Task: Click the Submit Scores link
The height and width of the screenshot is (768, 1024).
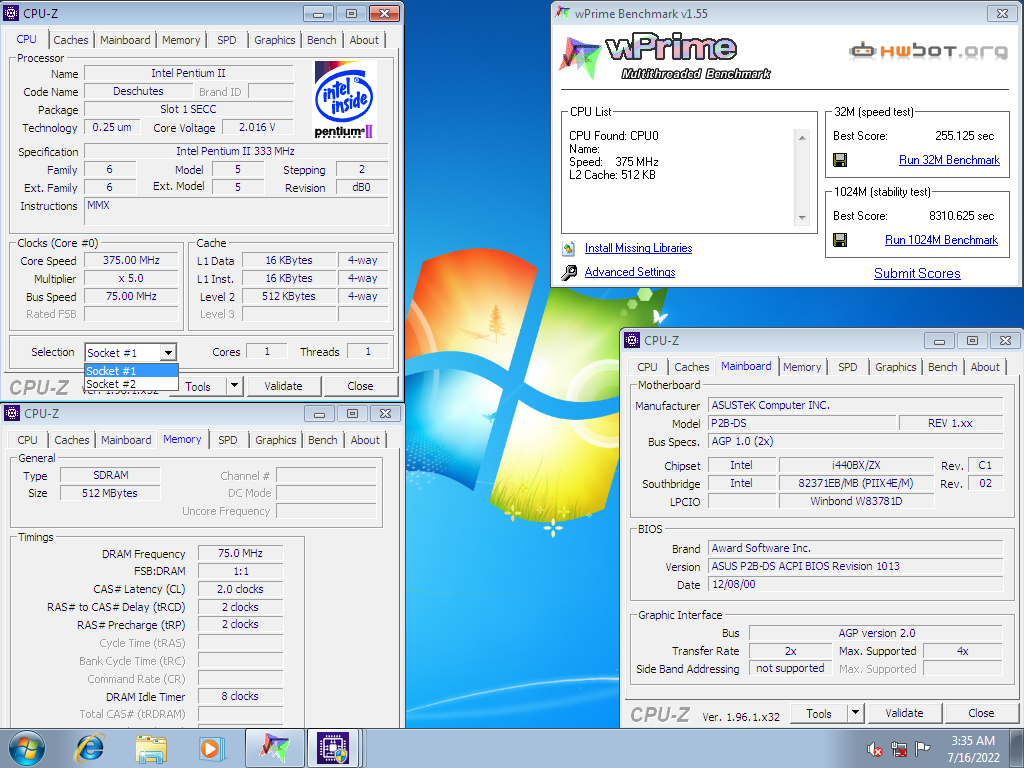Action: 918,274
